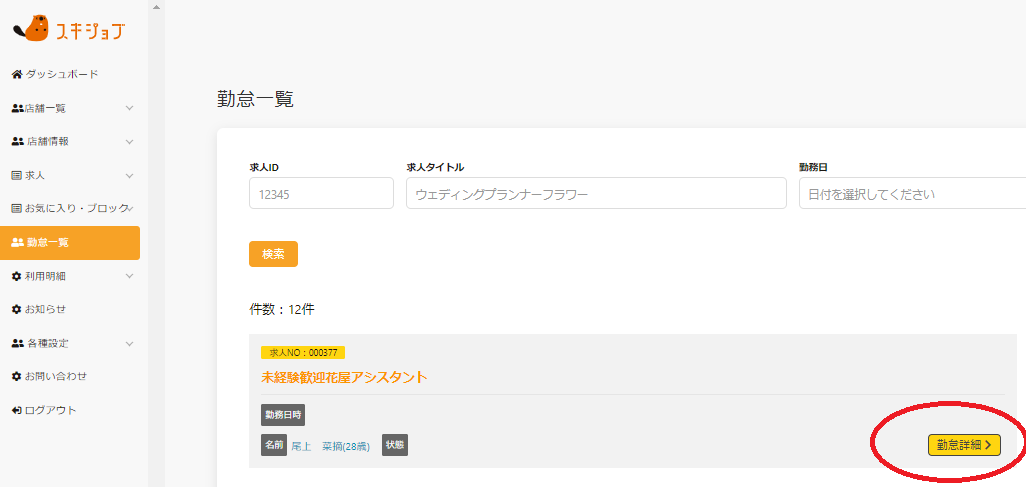Image resolution: width=1026 pixels, height=487 pixels.
Task: Expand the 求人 chevron
Action: point(130,175)
